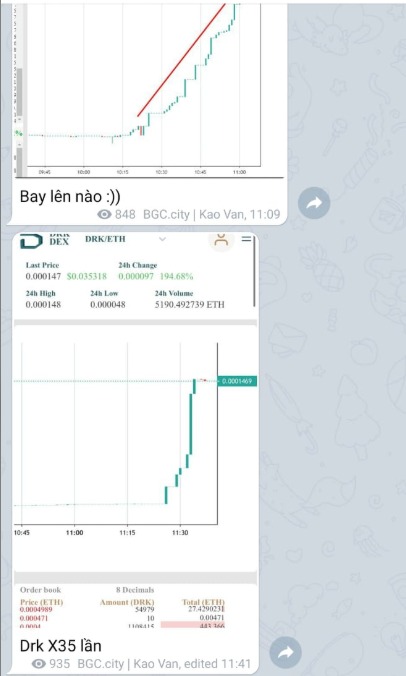Click the views eye icon showing 935
406x676 pixels.
tap(39, 664)
